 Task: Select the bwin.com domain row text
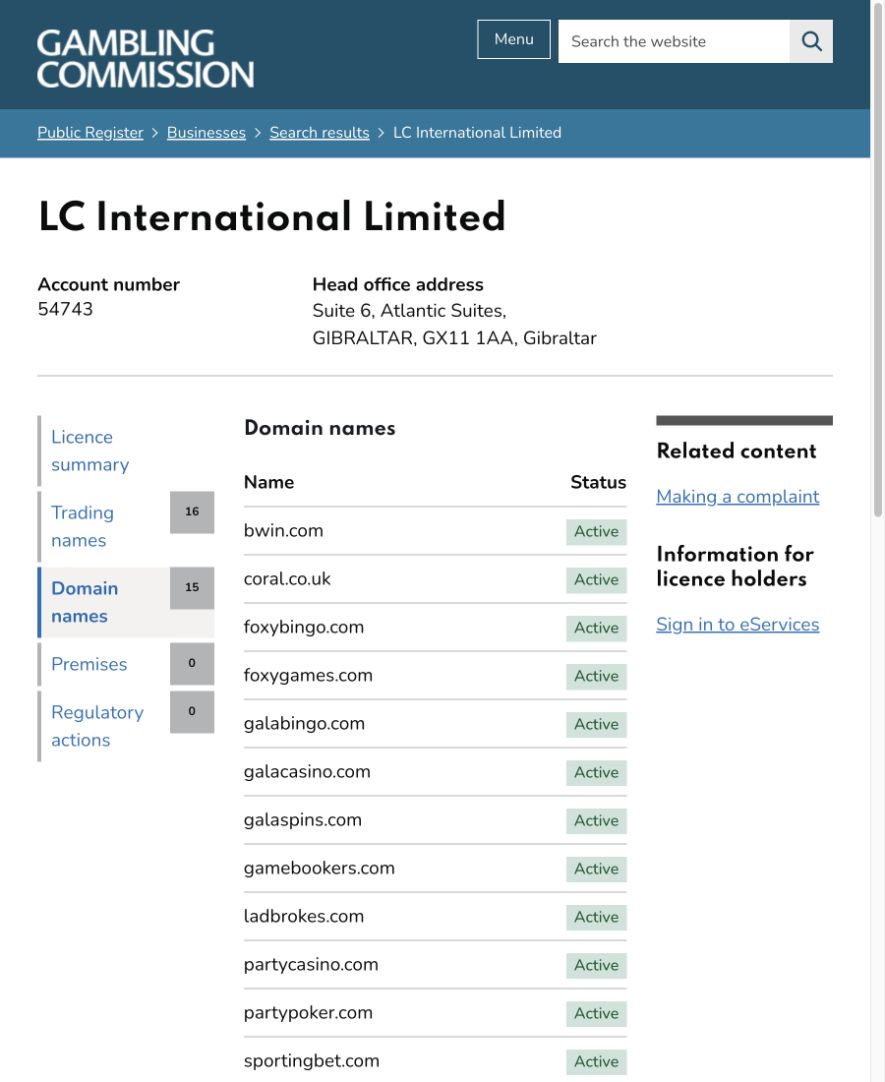coord(284,531)
